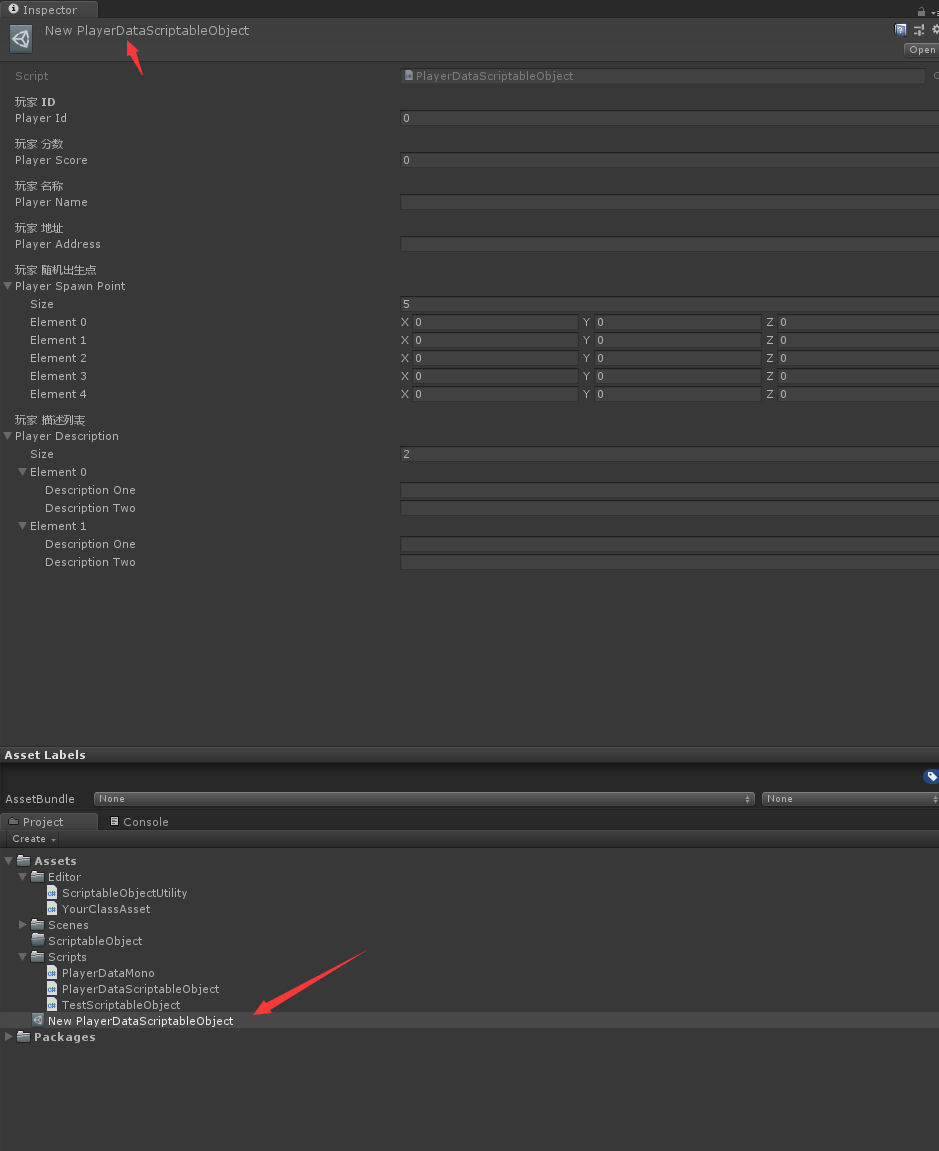This screenshot has height=1151, width=939.
Task: Collapse Player Description Element 0
Action: pos(23,472)
